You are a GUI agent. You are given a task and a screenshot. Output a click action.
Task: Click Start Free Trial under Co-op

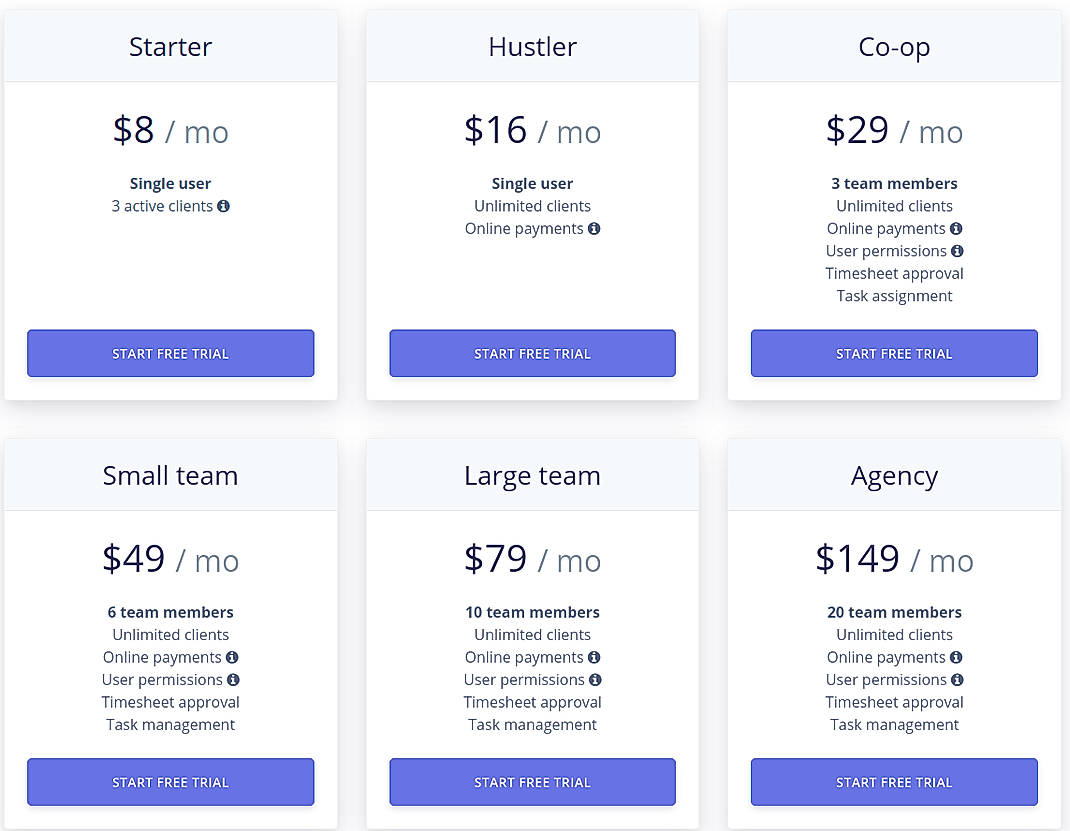click(893, 353)
